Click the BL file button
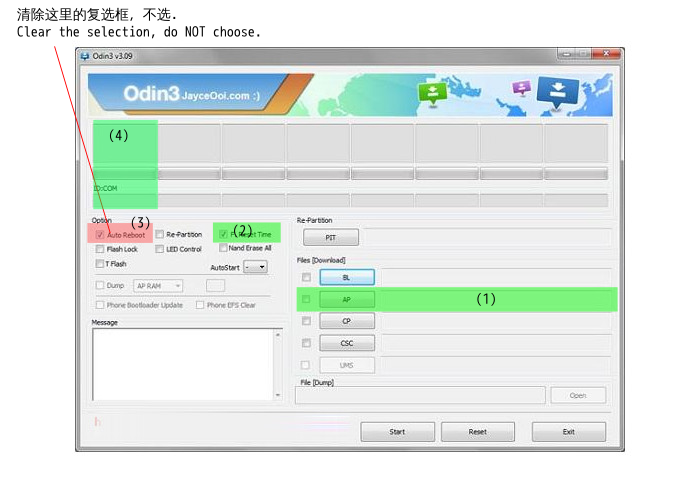Image resolution: width=700 pixels, height=500 pixels. tap(347, 277)
